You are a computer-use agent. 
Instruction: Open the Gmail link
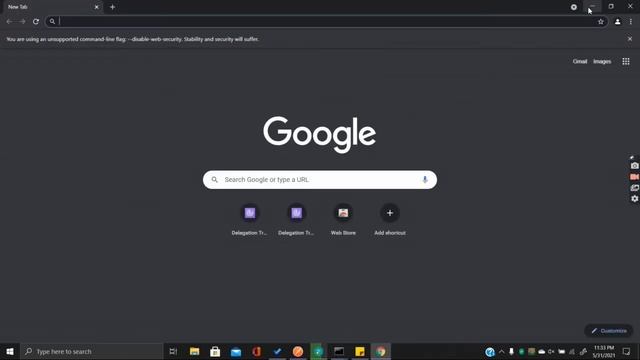pyautogui.click(x=580, y=62)
